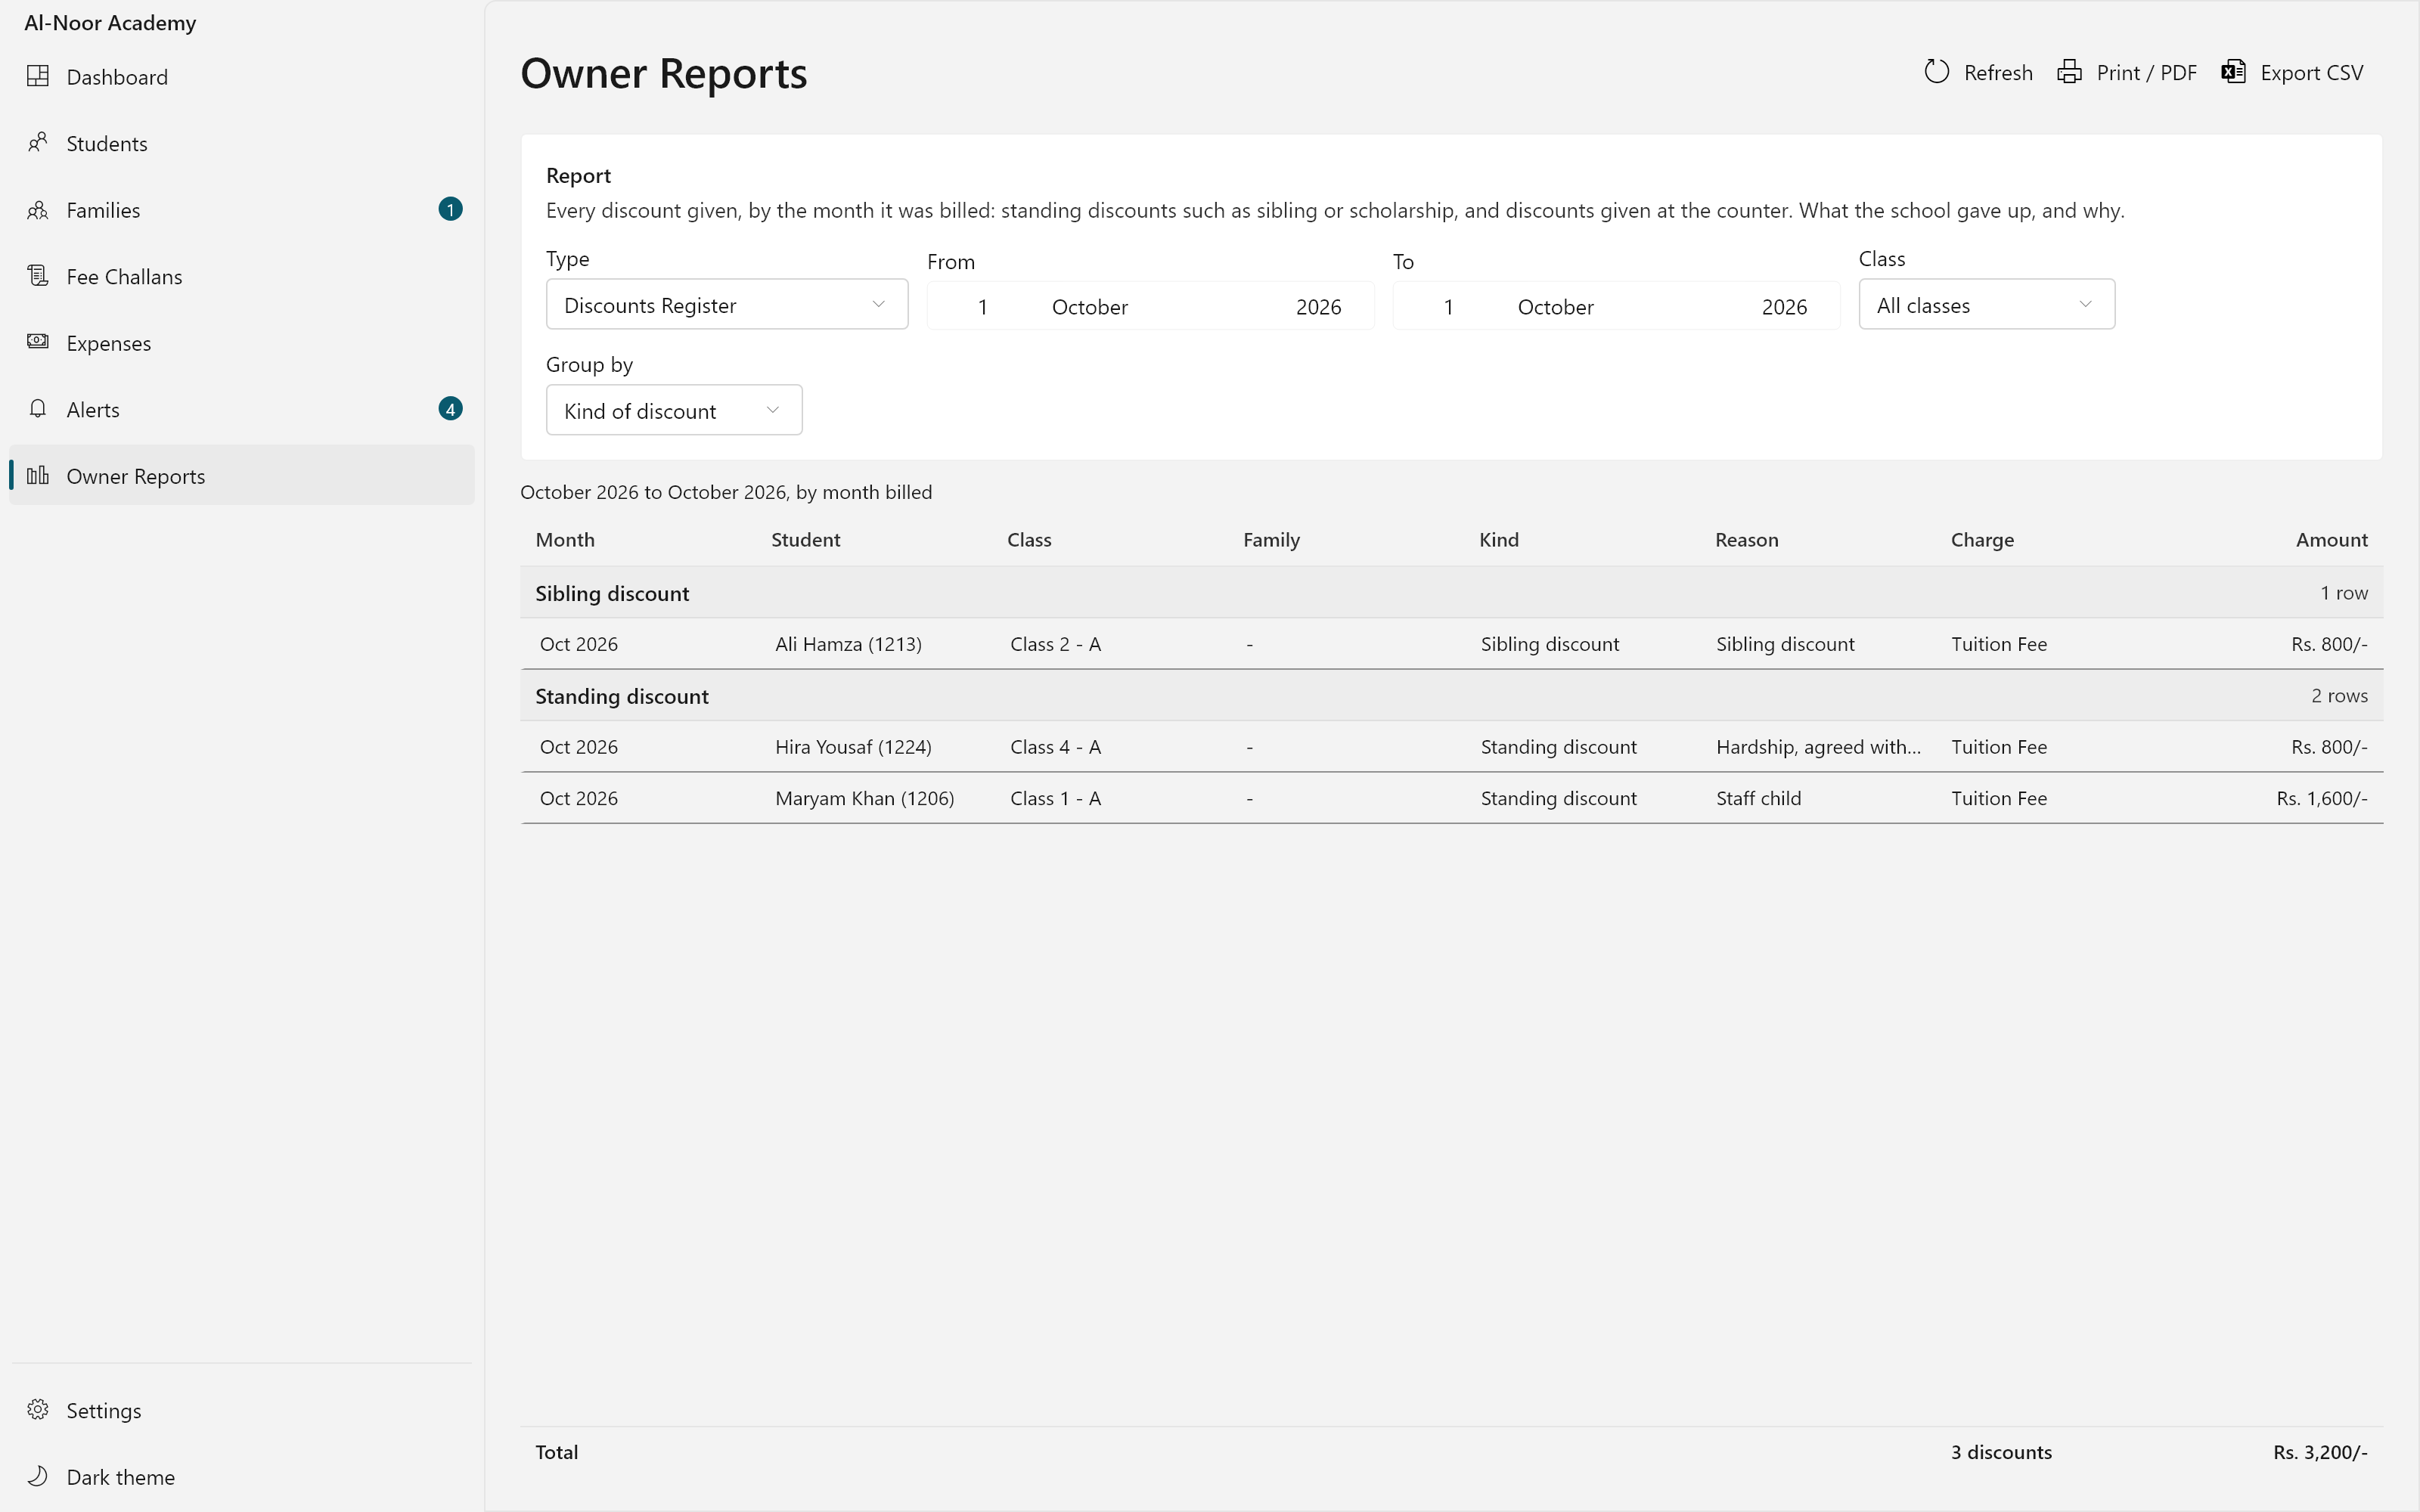Change the From date month October
The width and height of the screenshot is (2420, 1512).
pyautogui.click(x=1090, y=307)
